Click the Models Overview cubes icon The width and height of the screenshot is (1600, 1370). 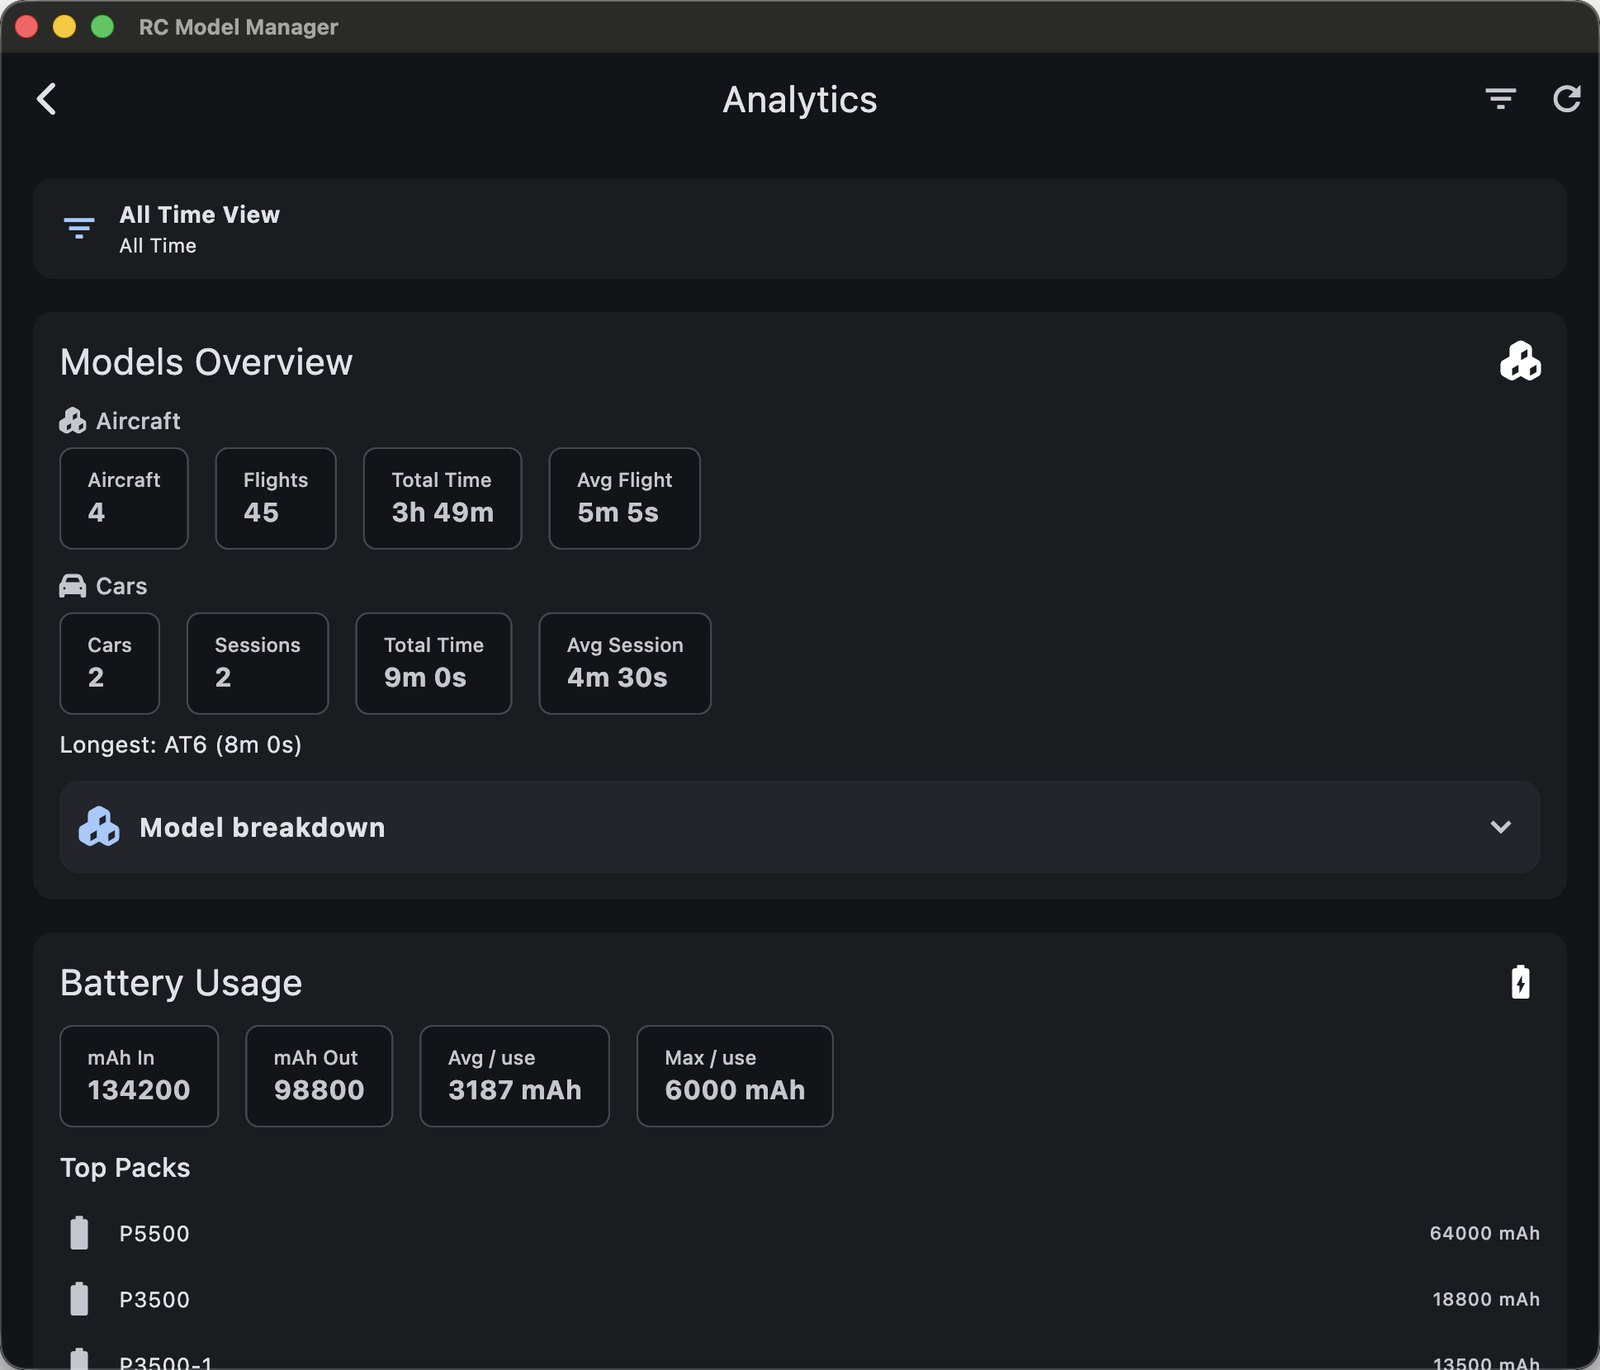point(1520,362)
